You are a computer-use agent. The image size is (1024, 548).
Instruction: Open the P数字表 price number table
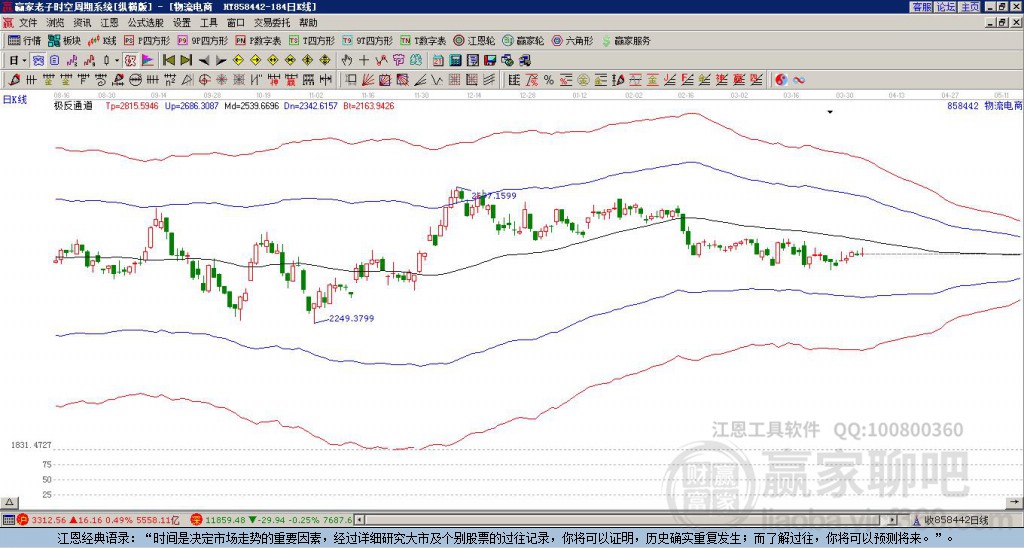click(258, 40)
